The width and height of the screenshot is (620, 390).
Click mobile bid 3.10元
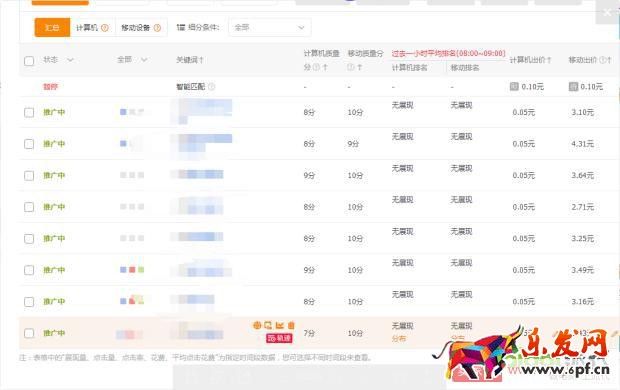[x=583, y=112]
